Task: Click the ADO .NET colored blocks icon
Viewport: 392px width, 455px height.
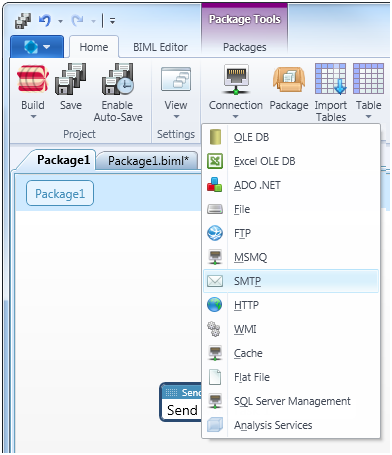Action: [x=215, y=185]
